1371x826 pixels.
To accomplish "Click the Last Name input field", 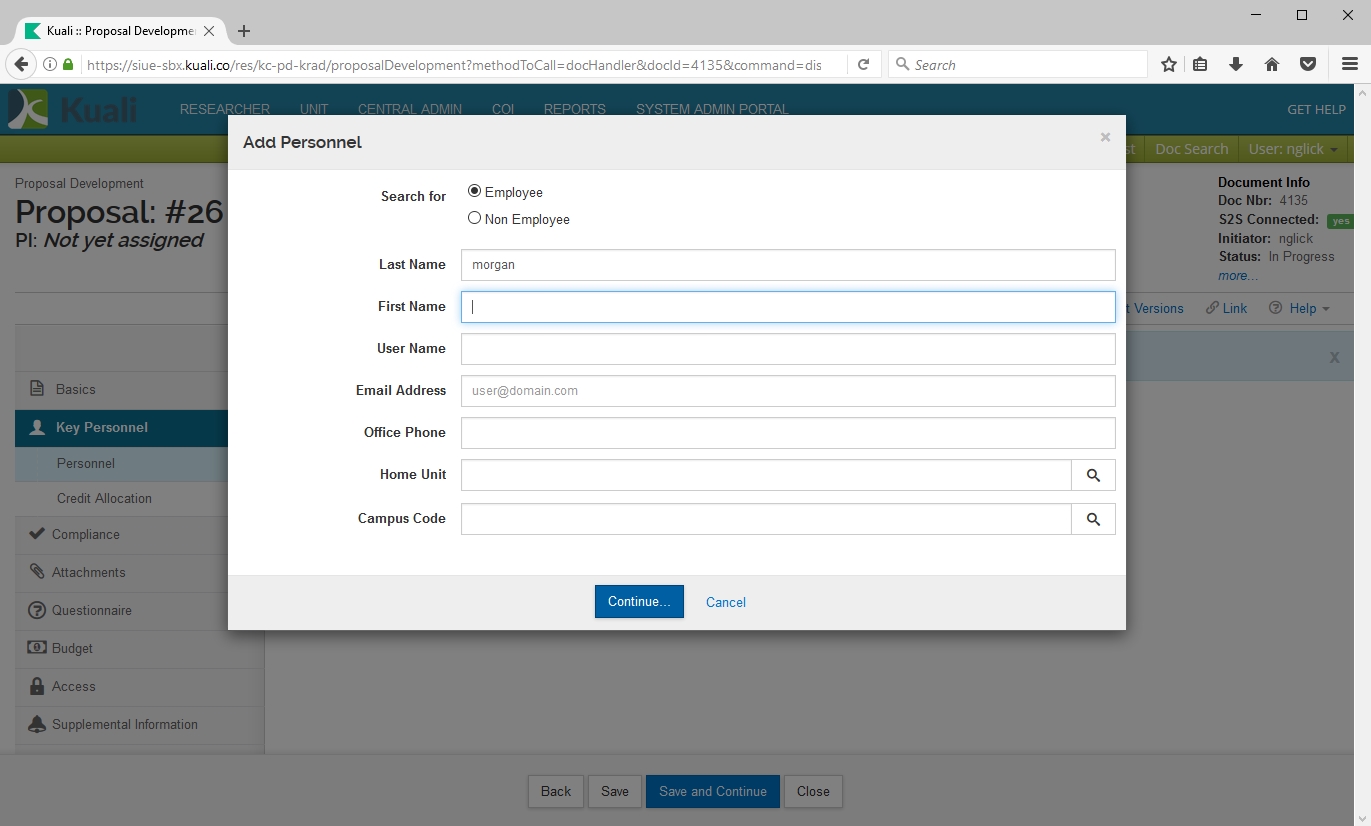I will click(x=787, y=265).
